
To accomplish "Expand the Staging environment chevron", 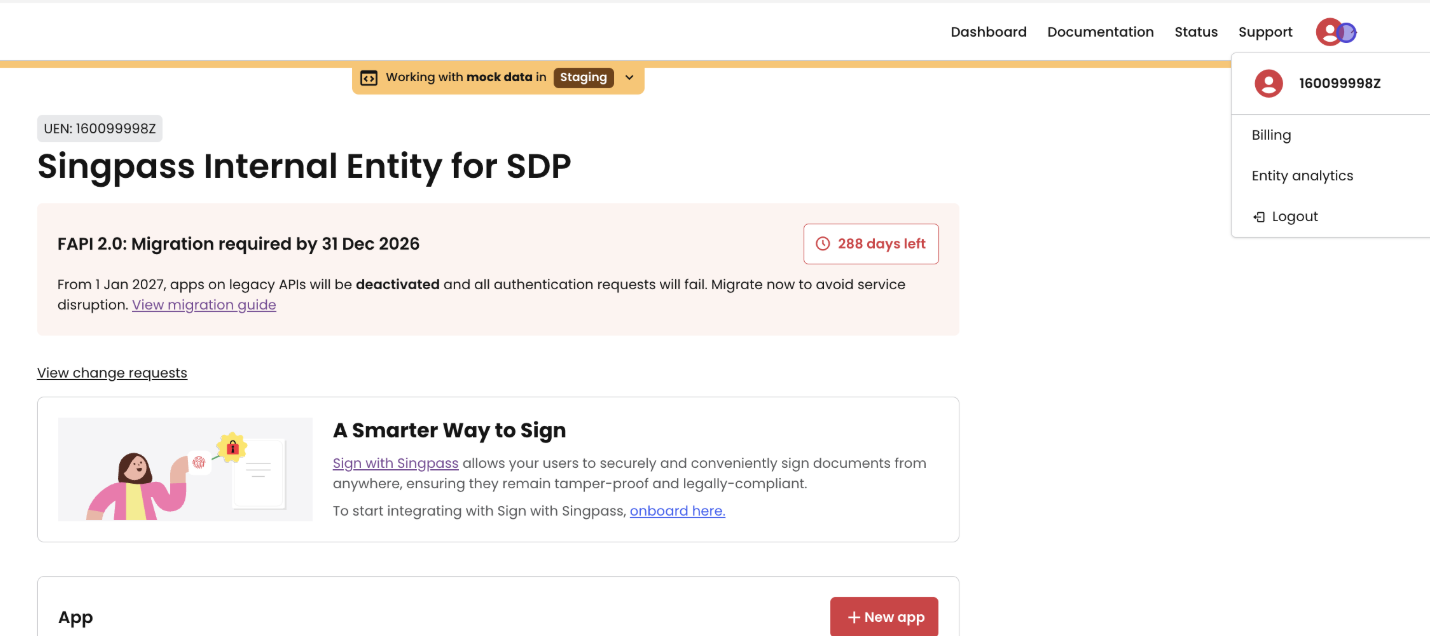I will tap(629, 77).
